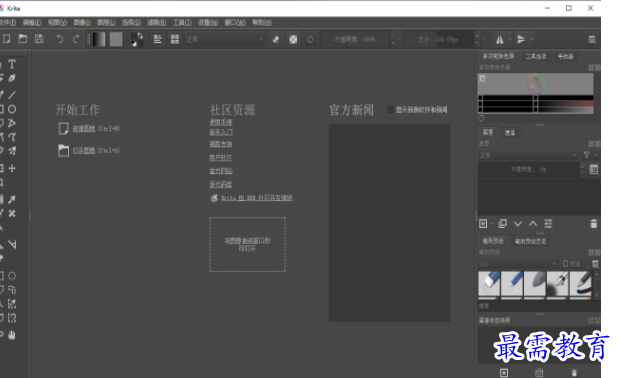Click the brush size stepper arrows in toolbar
This screenshot has width=618, height=378.
tap(477, 39)
